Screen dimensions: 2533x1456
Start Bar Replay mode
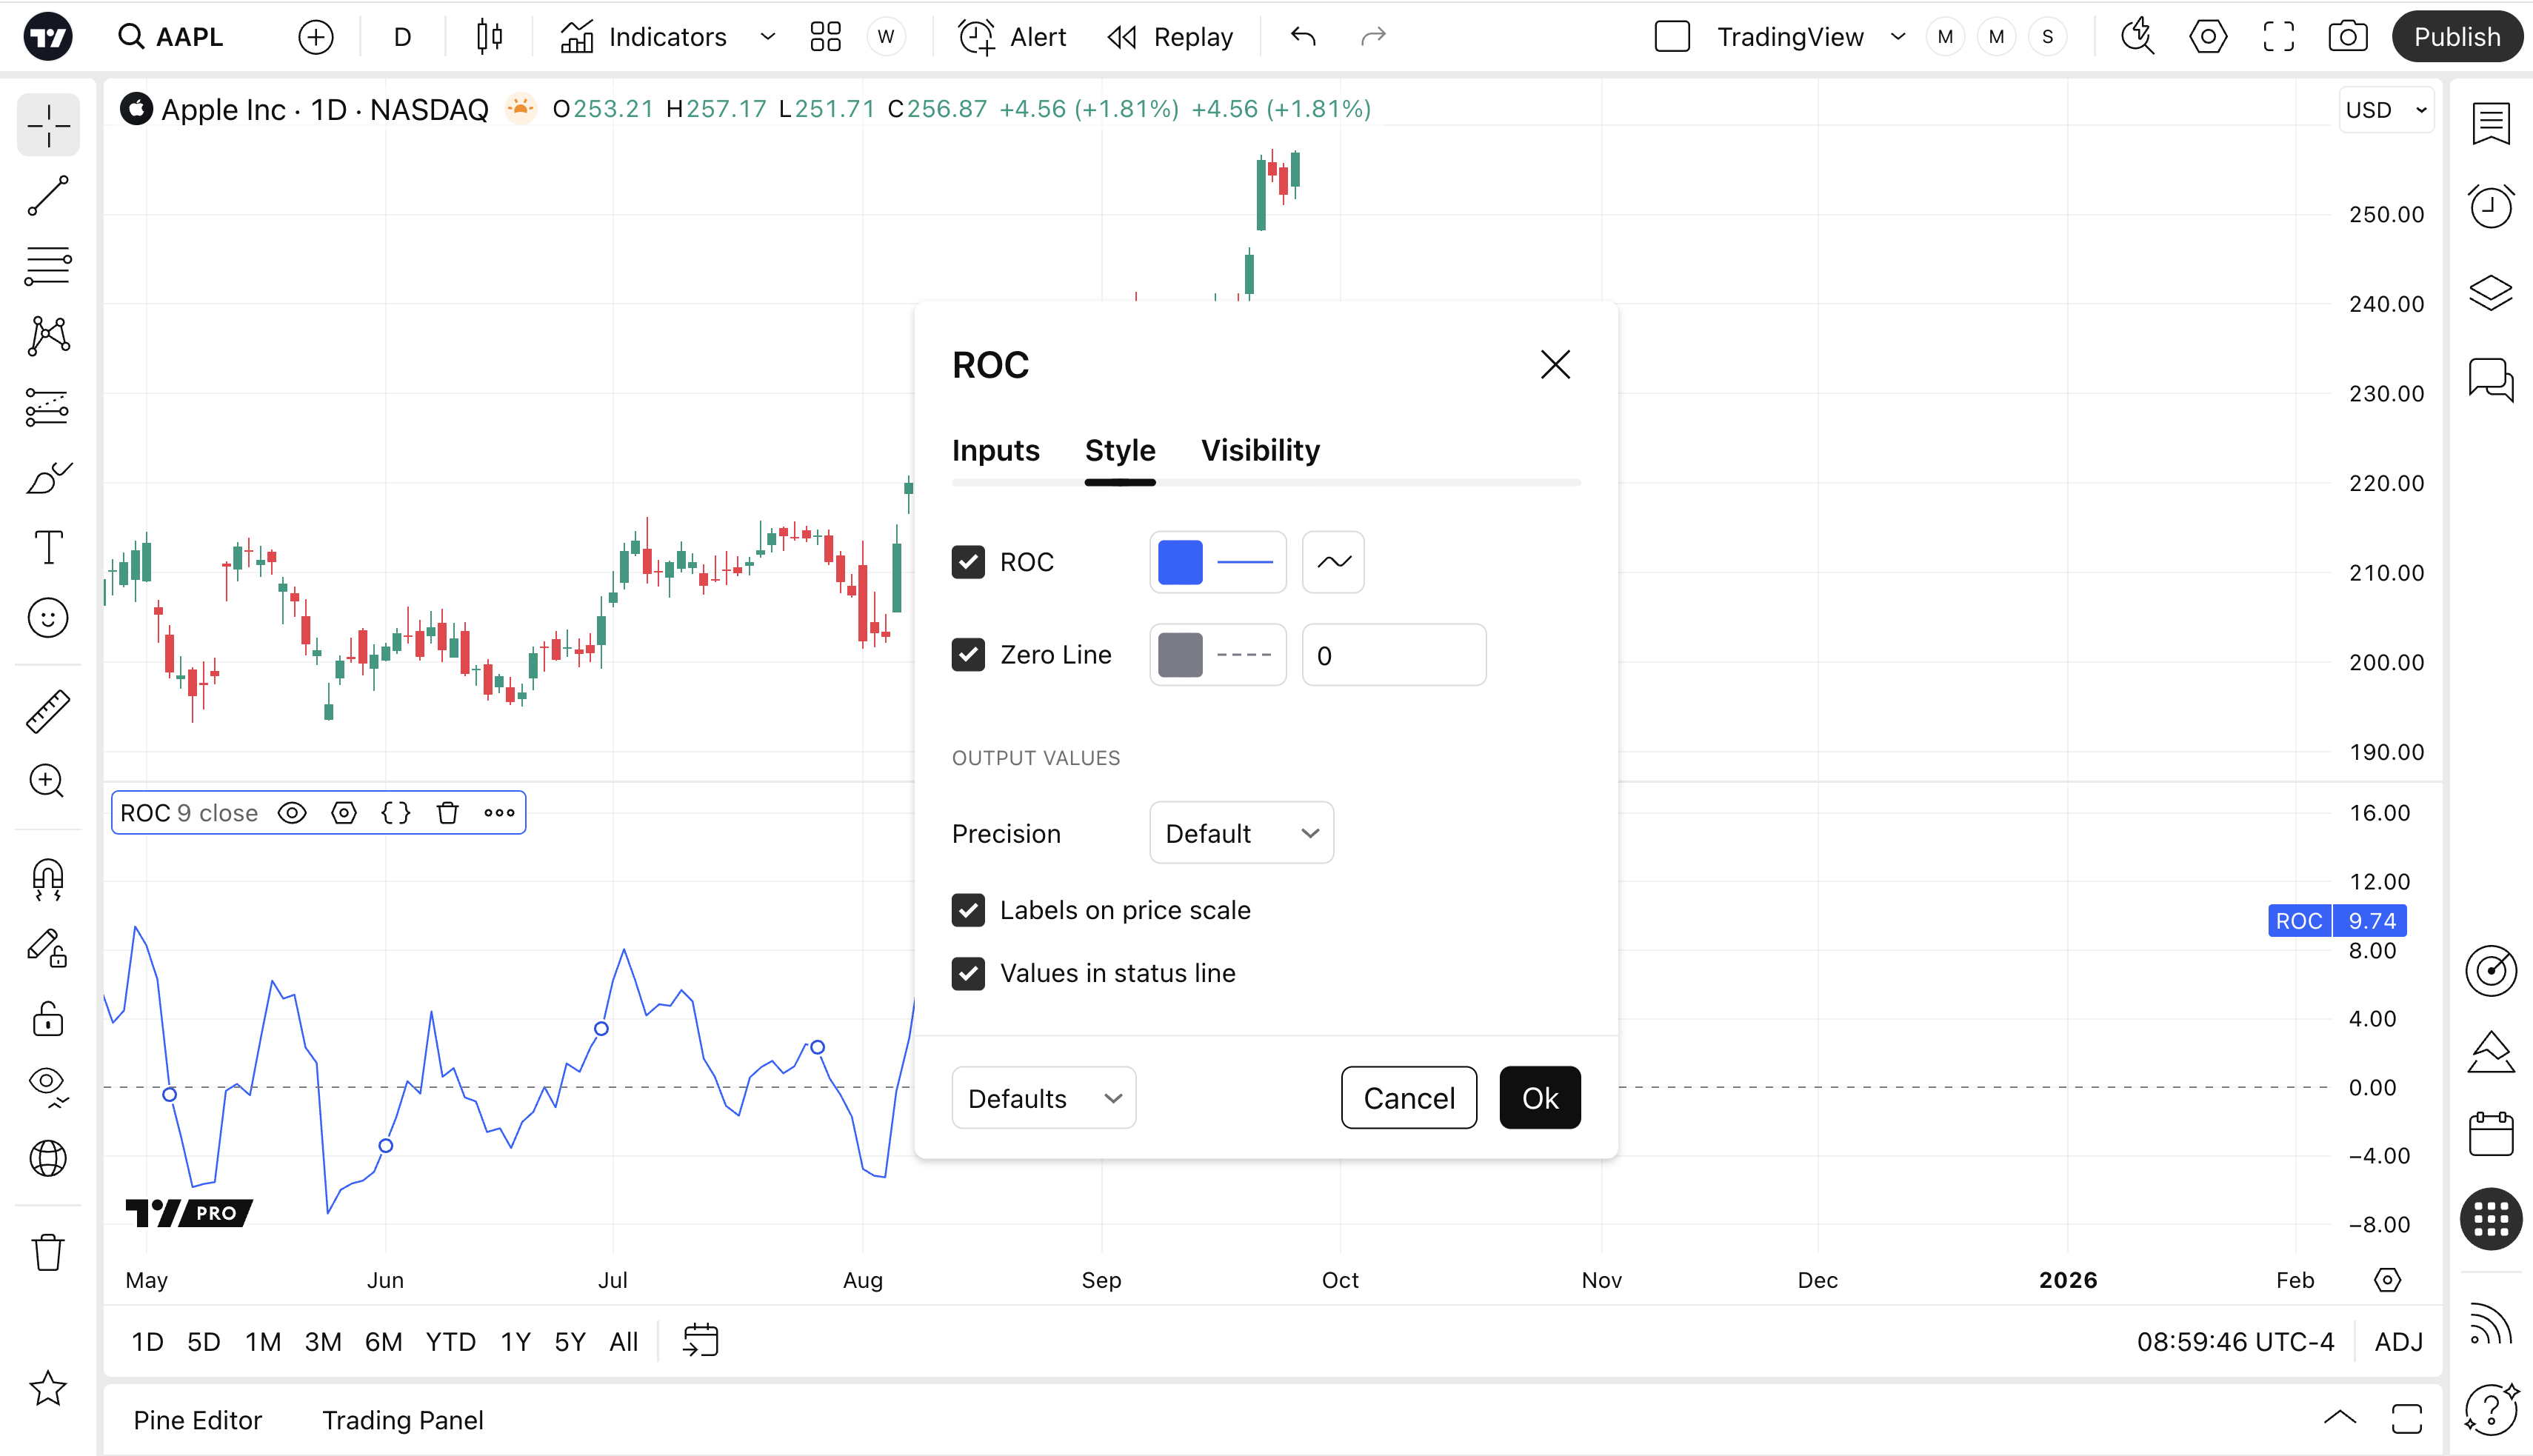coord(1170,37)
